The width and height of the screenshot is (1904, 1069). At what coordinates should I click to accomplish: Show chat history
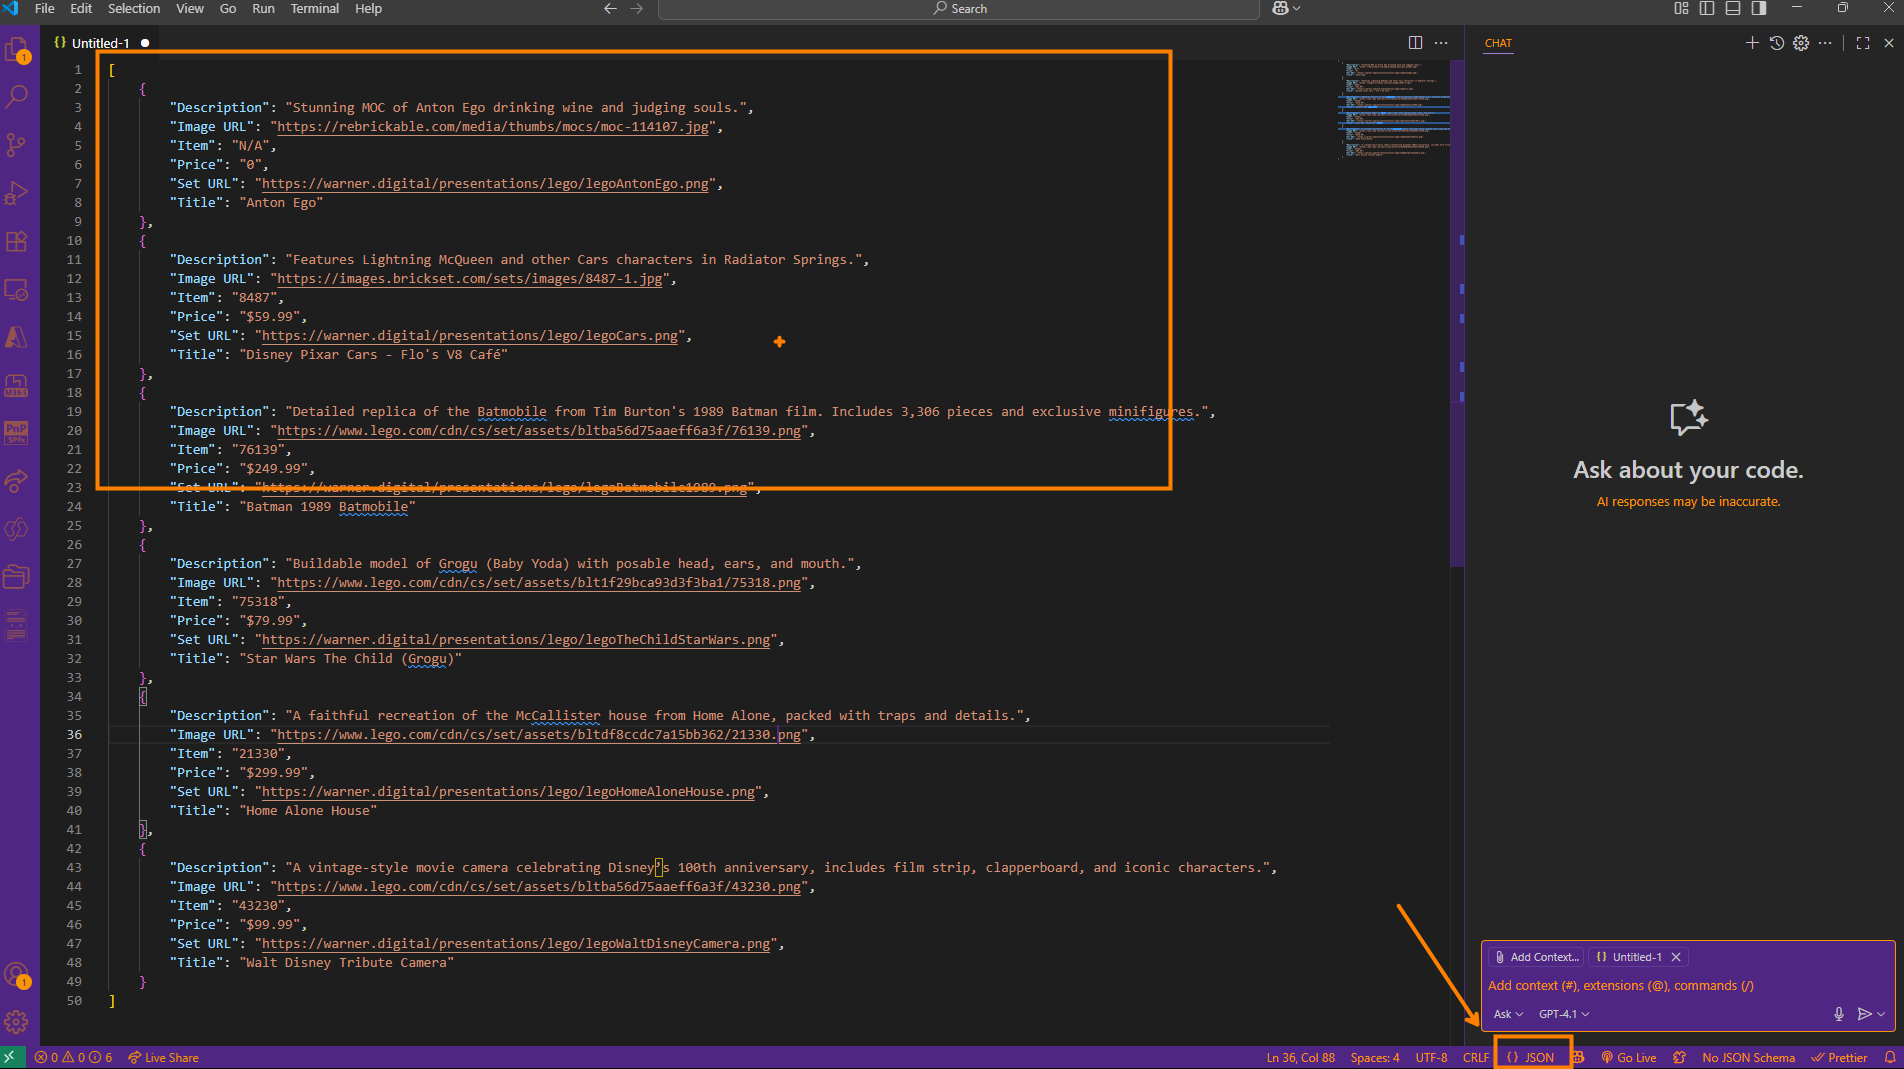coord(1777,43)
